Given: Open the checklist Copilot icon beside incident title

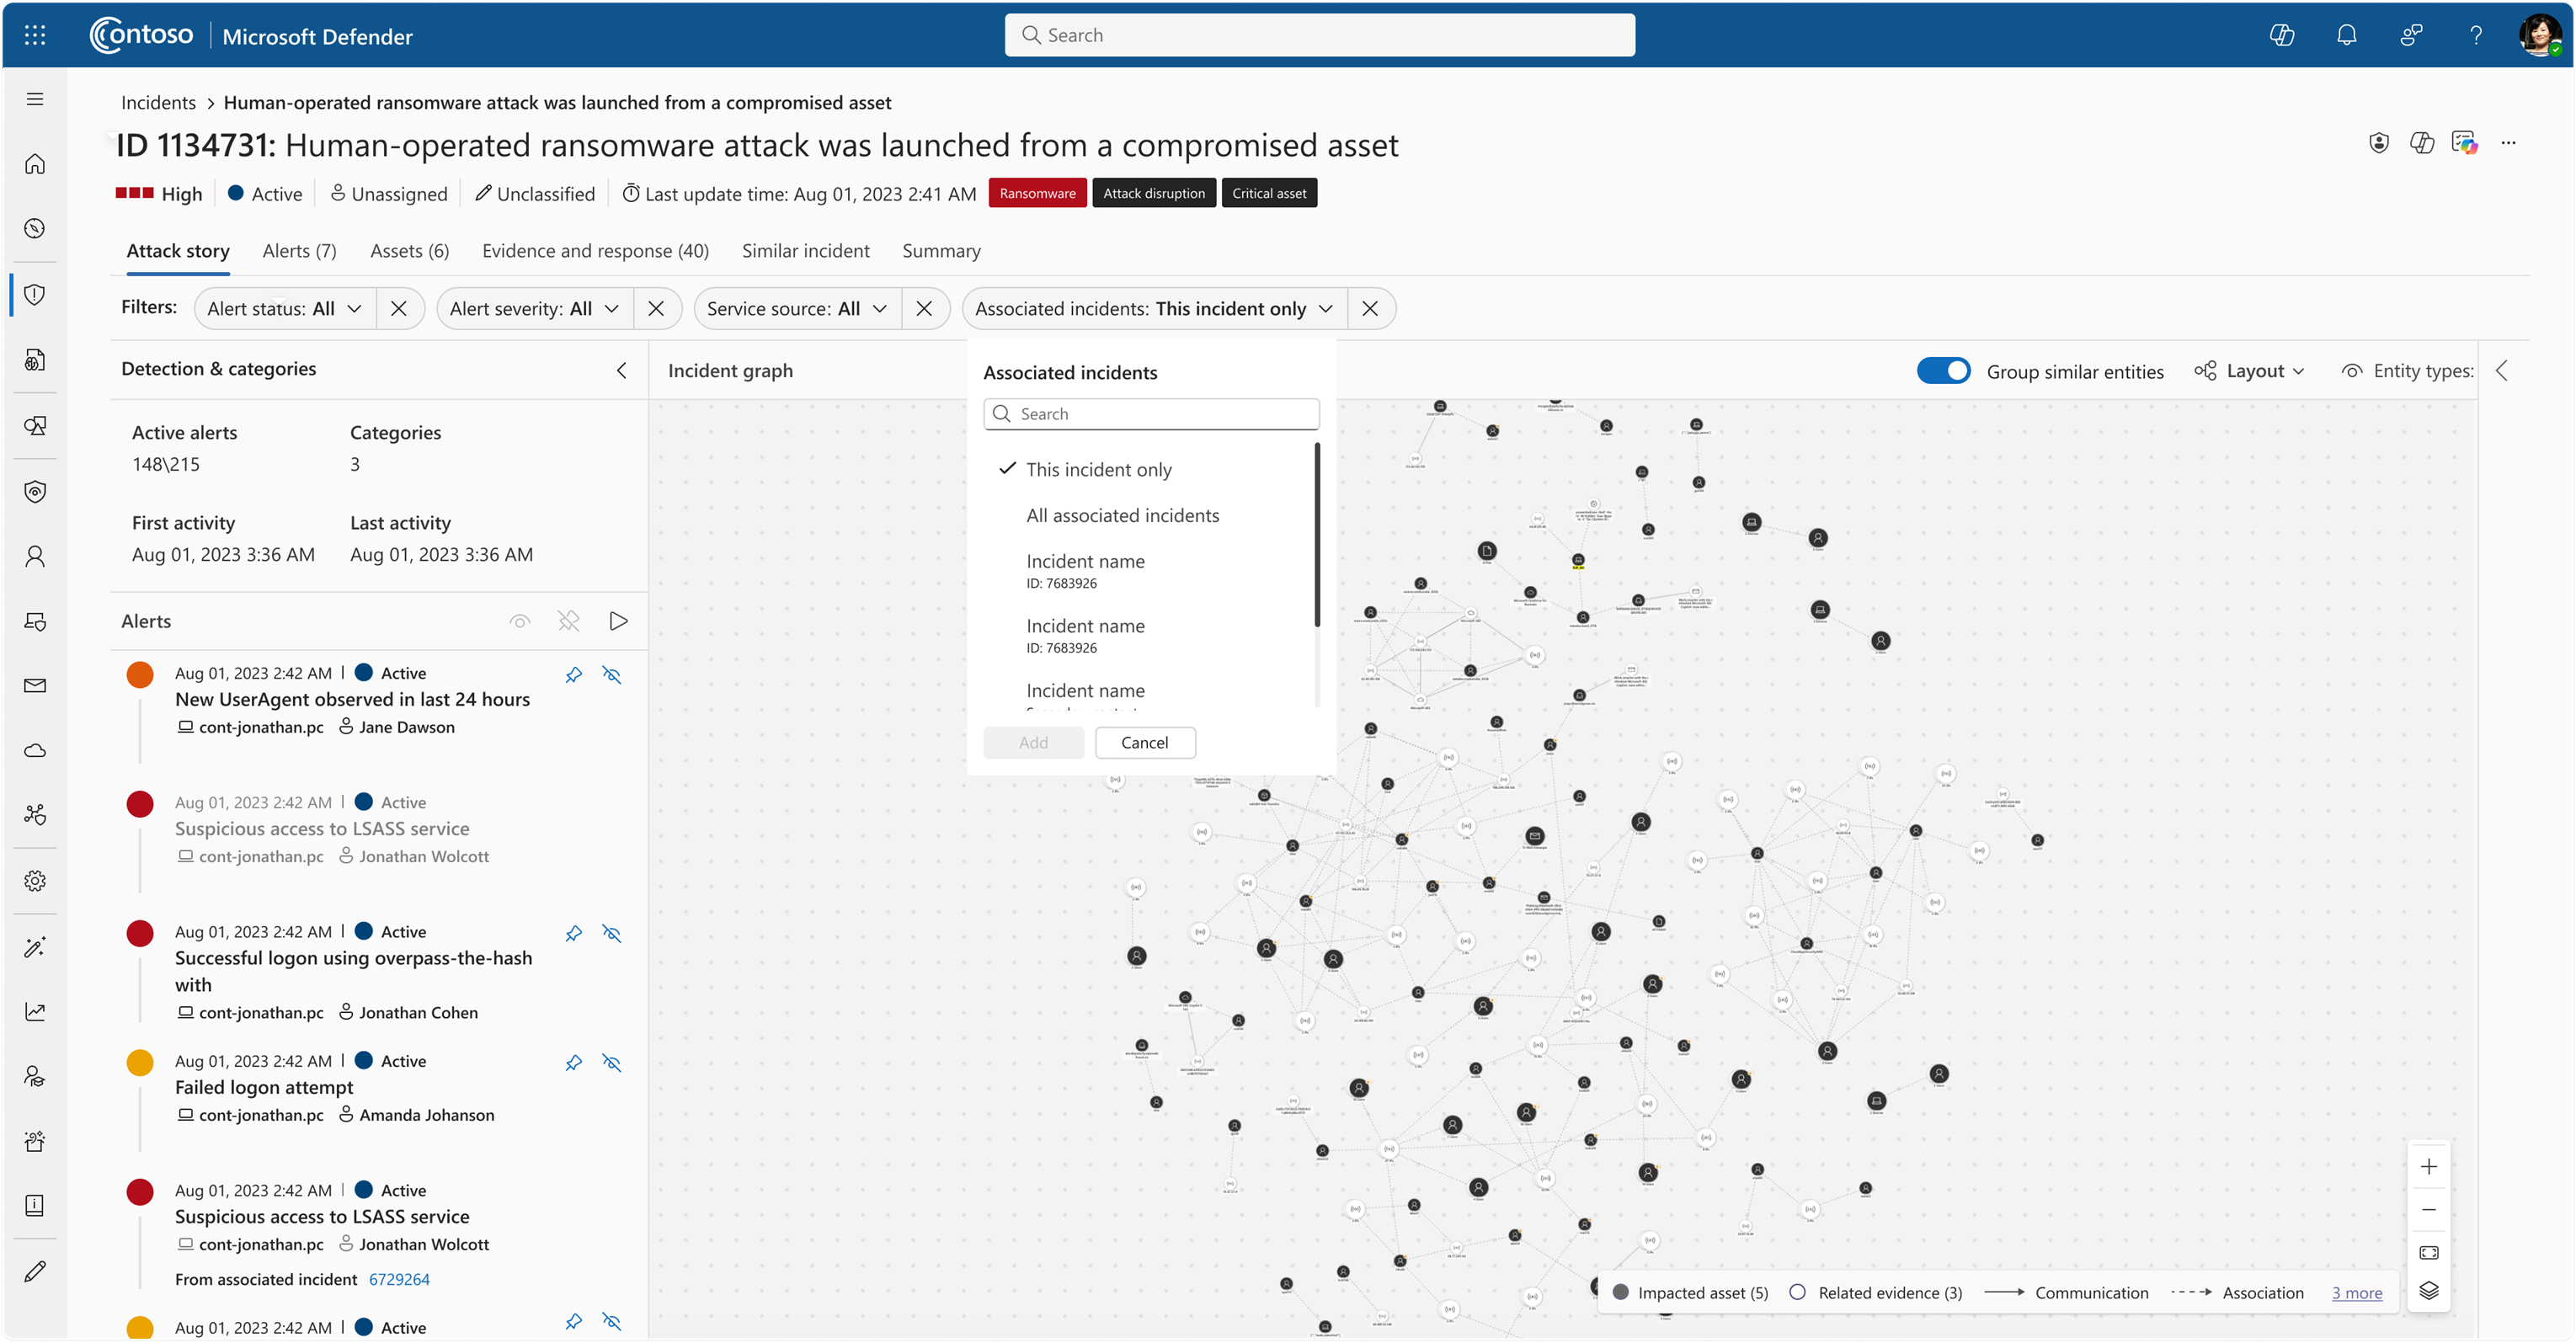Looking at the screenshot, I should 2465,143.
